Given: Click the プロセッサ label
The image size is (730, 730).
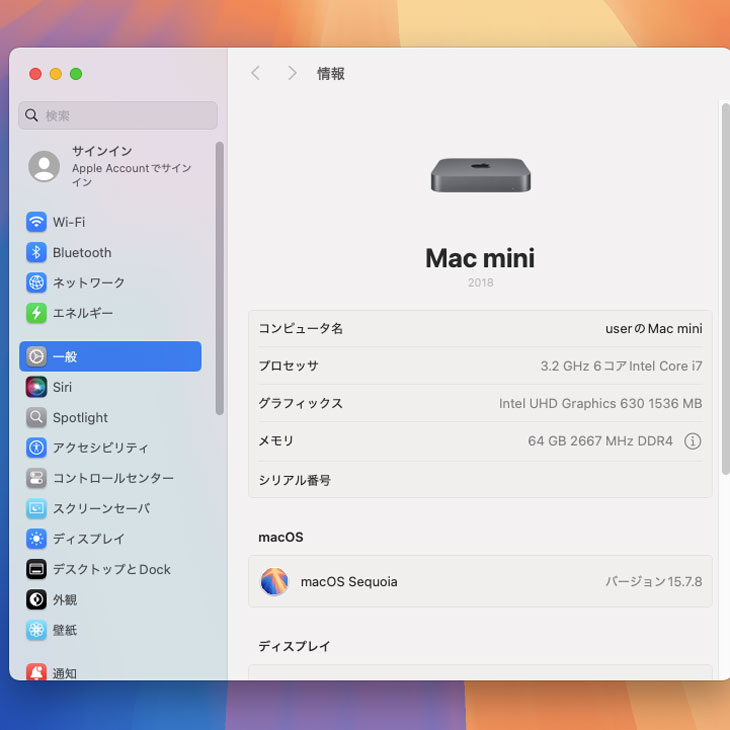Looking at the screenshot, I should pos(289,366).
